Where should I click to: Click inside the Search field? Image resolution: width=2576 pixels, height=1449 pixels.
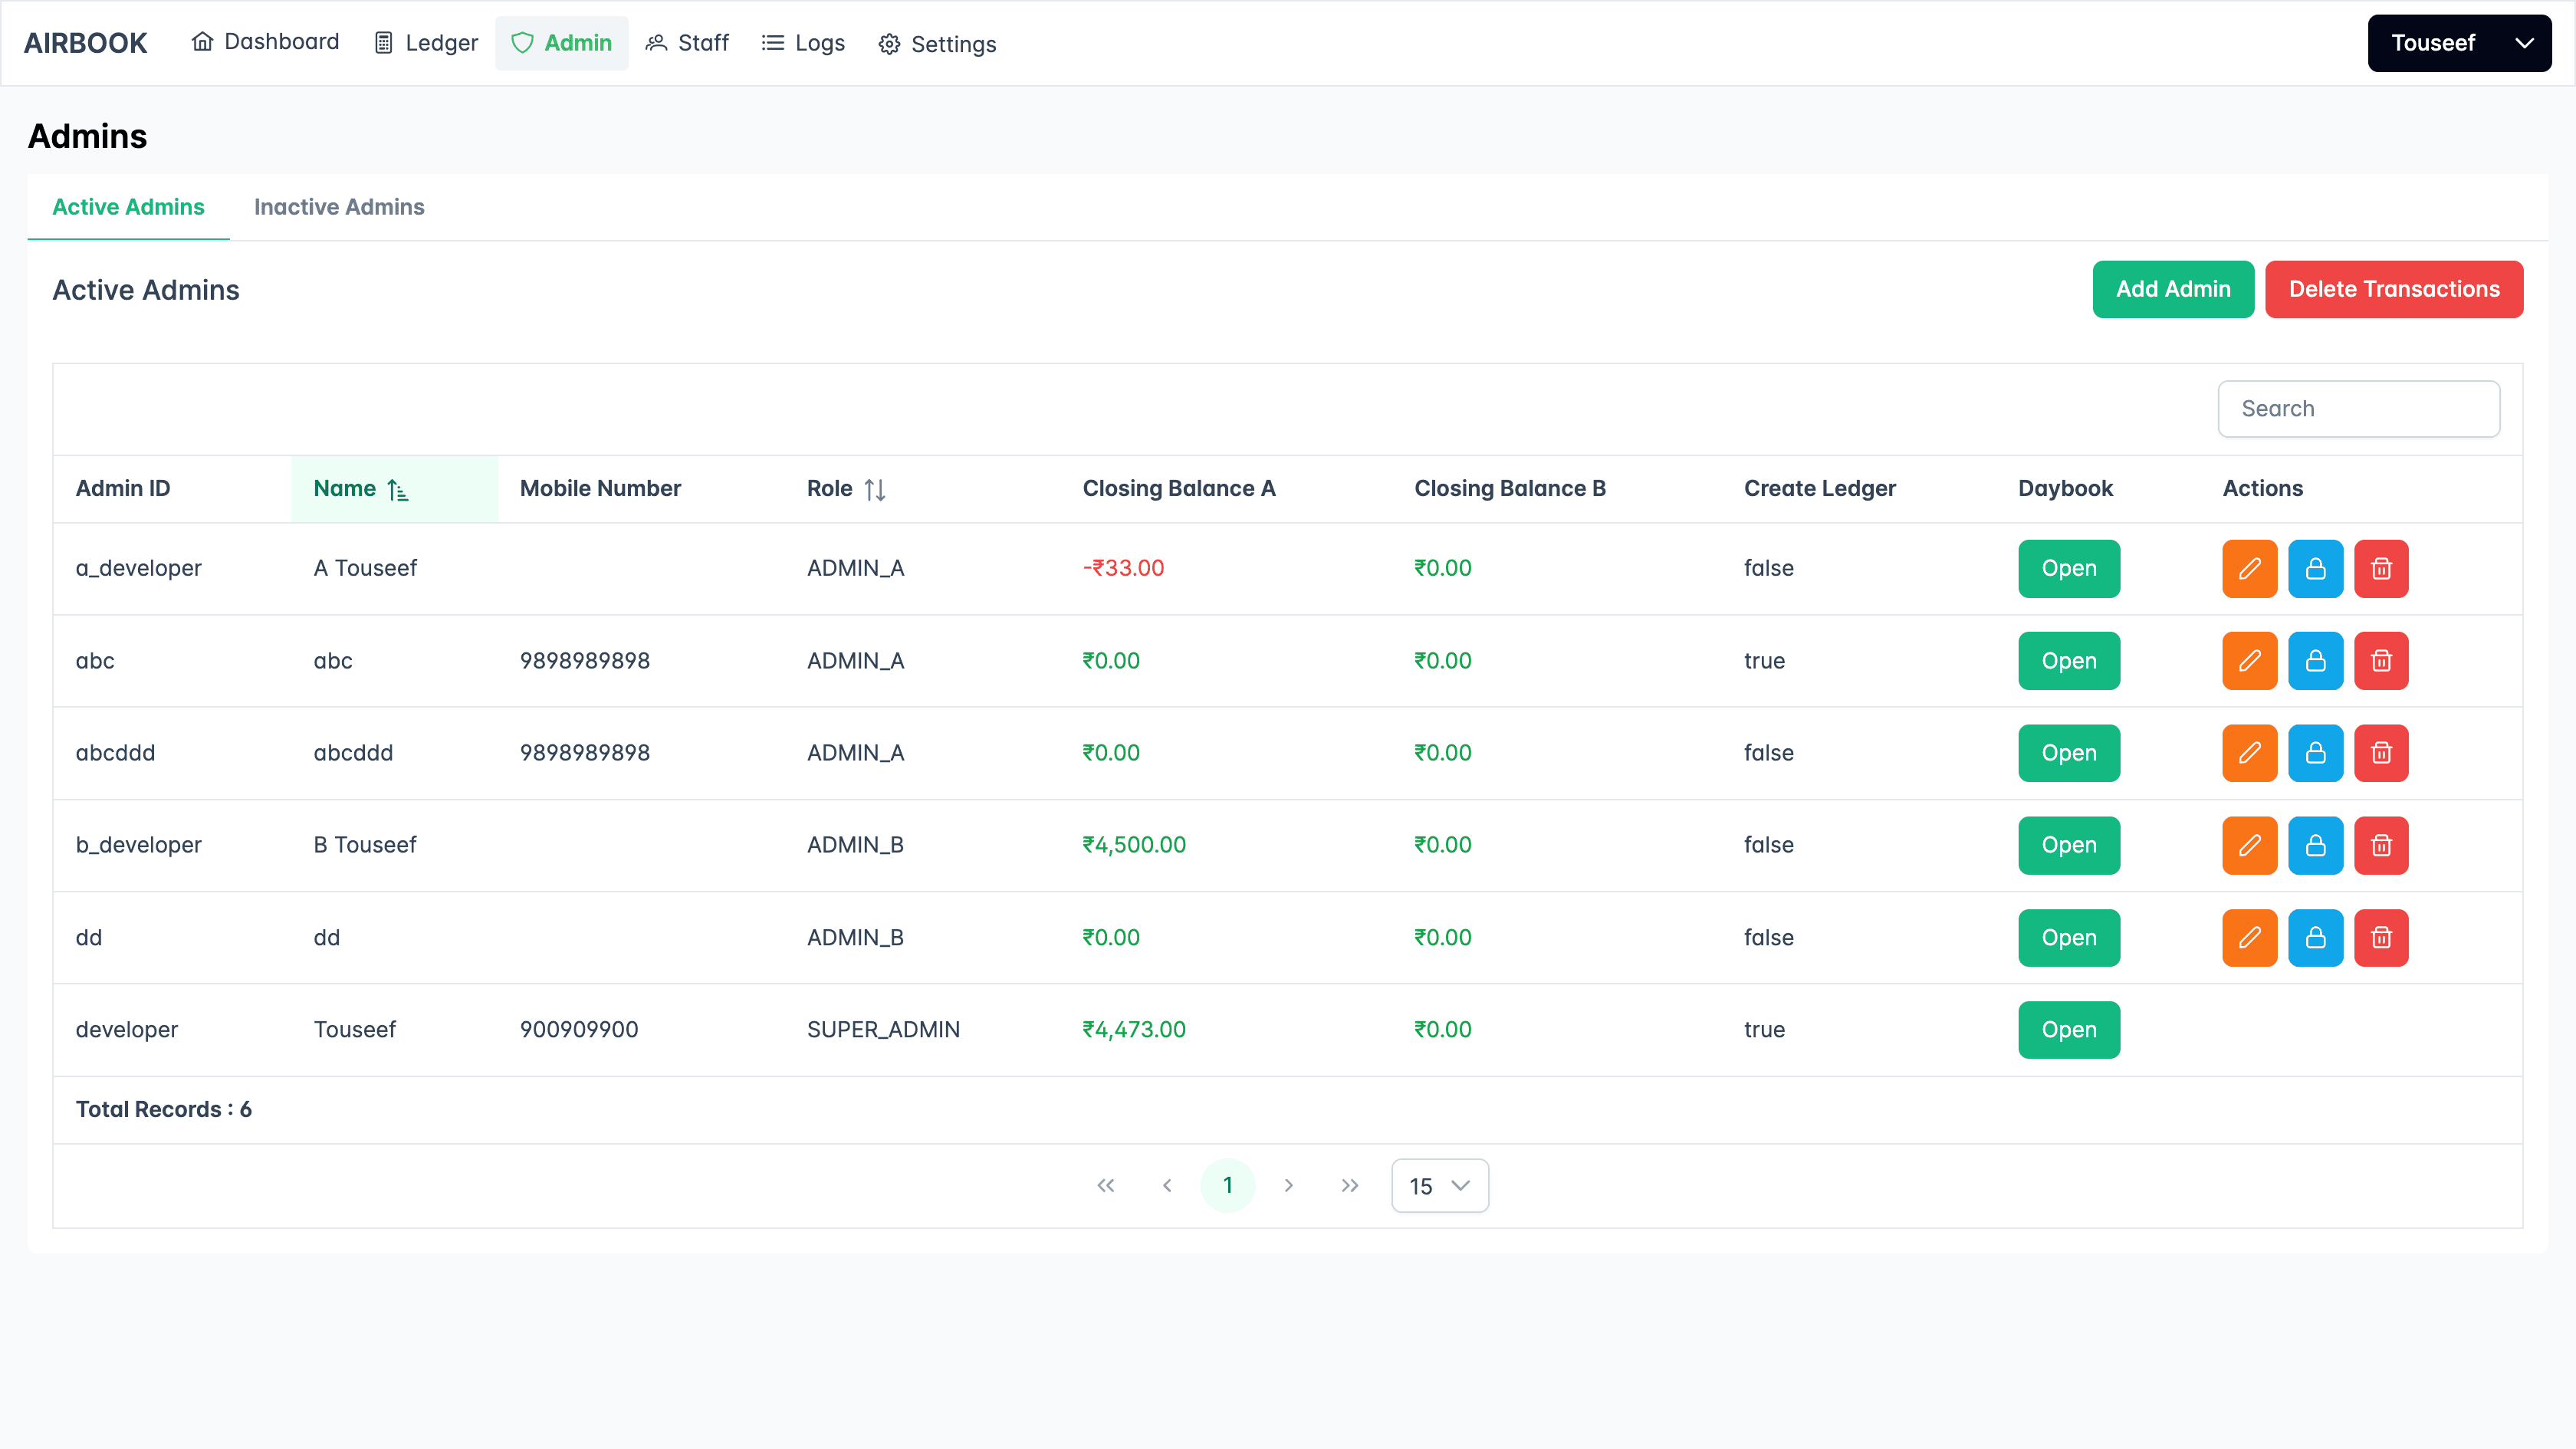coord(2358,408)
